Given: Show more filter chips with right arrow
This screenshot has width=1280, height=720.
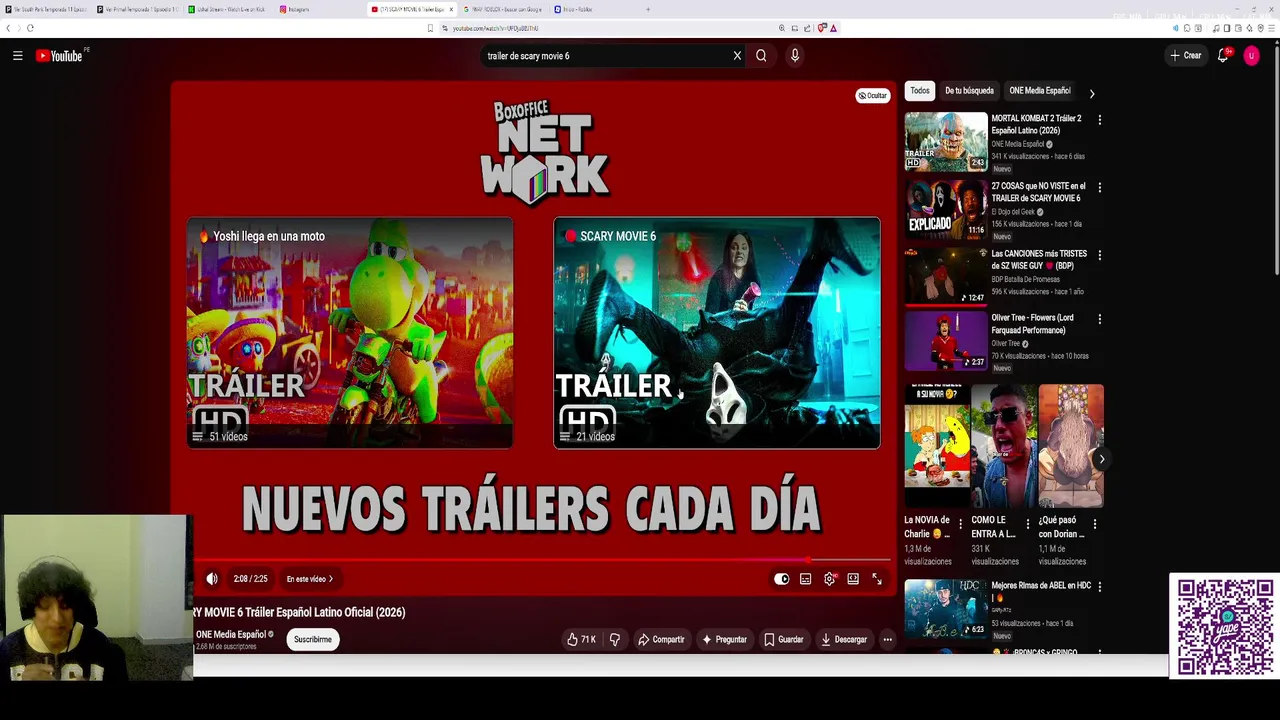Looking at the screenshot, I should (x=1092, y=94).
